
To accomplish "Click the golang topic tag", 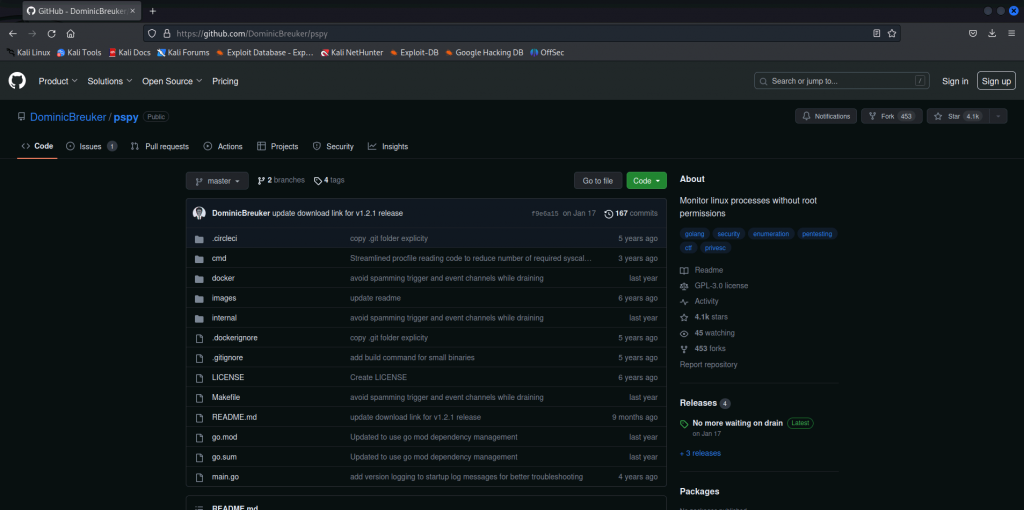I will 694,234.
